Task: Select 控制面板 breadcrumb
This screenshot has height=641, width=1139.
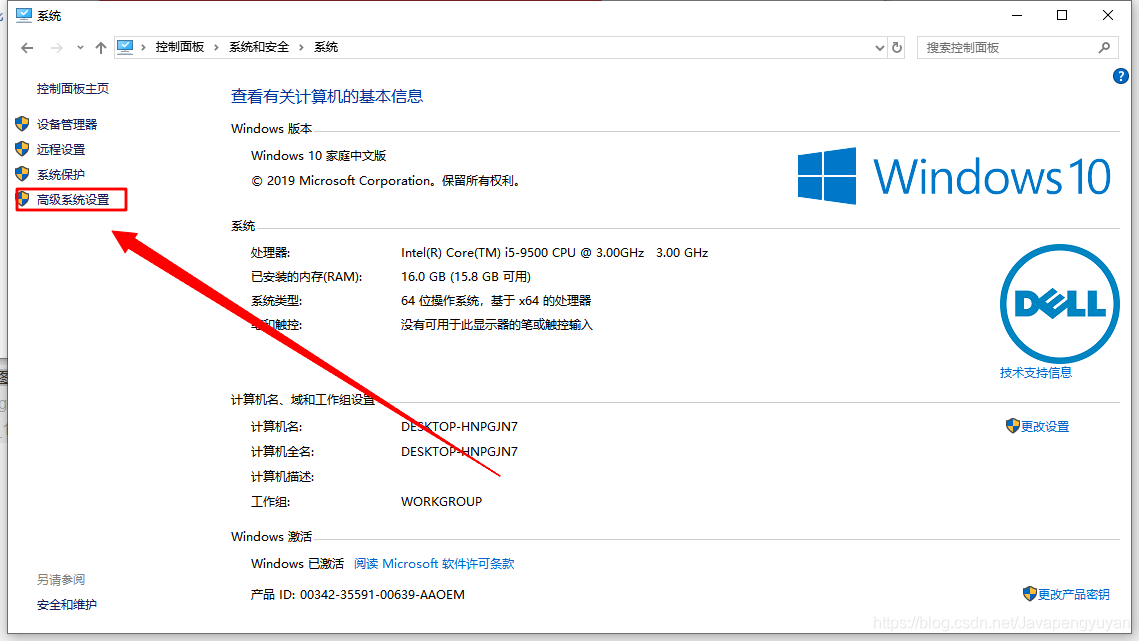Action: click(x=179, y=47)
